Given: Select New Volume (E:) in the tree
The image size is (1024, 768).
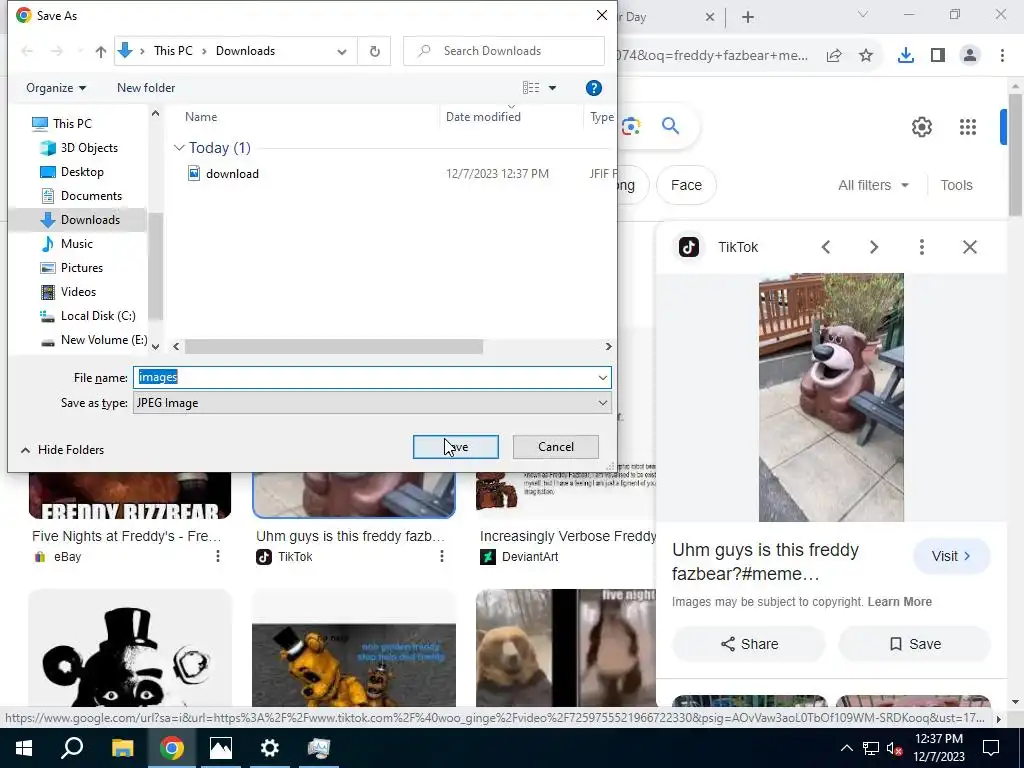Looking at the screenshot, I should tap(103, 340).
